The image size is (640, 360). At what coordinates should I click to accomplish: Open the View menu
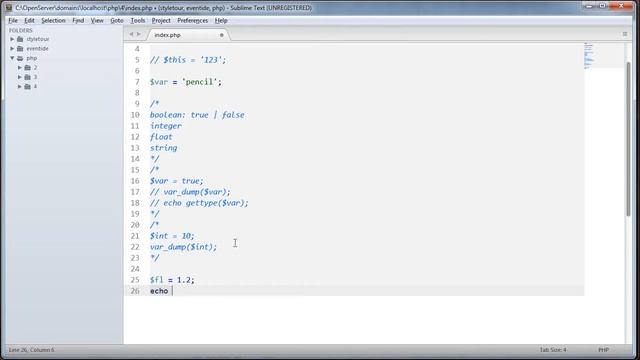pos(97,20)
